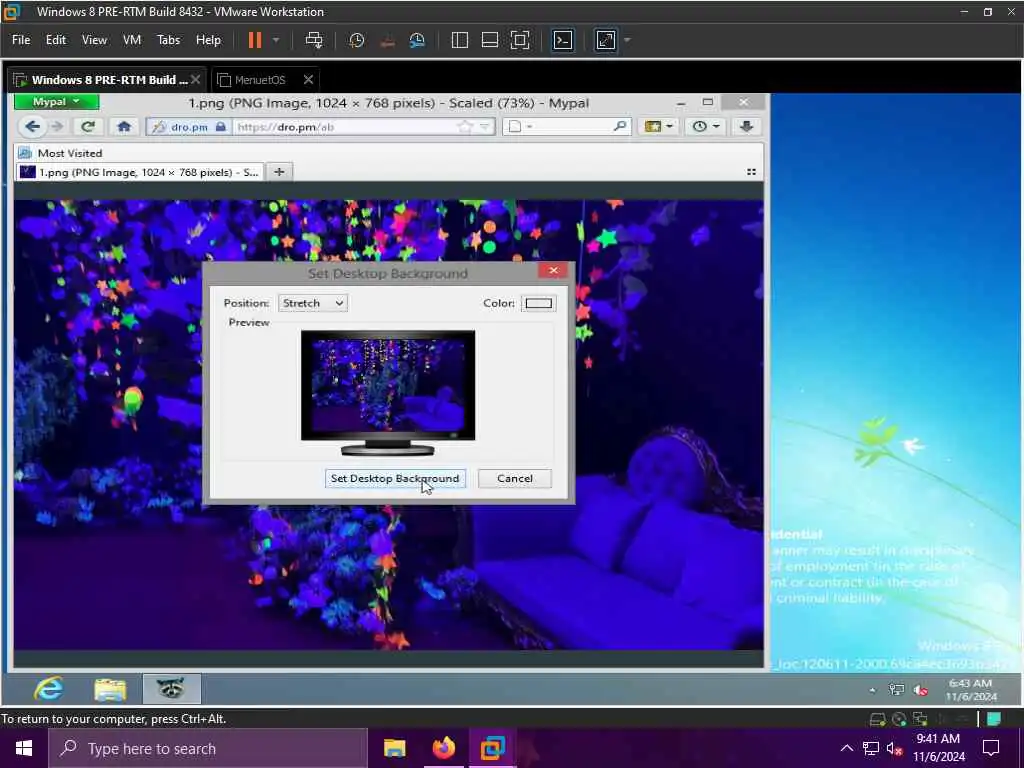Viewport: 1024px width, 768px height.
Task: Open the VMware Edit menu
Action: 56,40
